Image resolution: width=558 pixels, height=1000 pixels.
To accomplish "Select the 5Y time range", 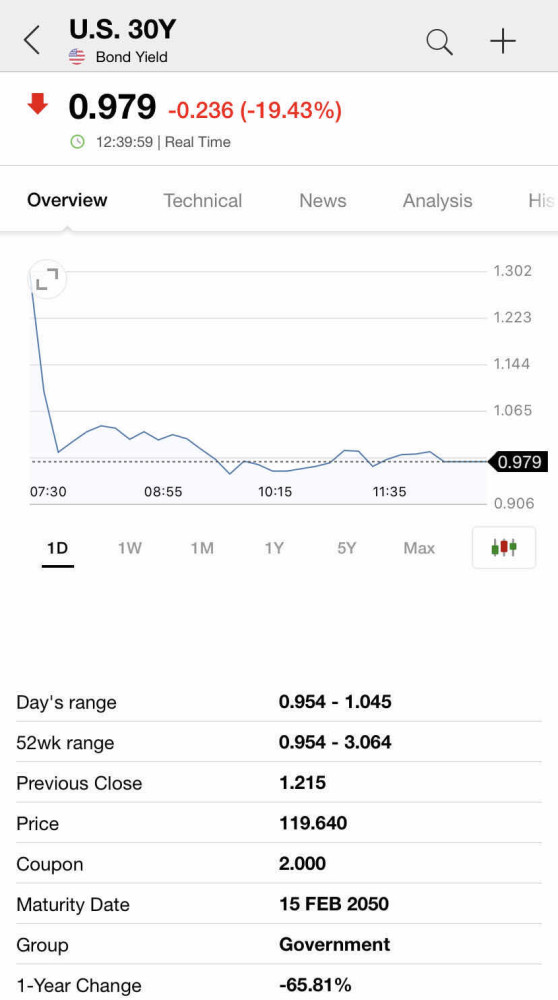I will click(x=346, y=548).
